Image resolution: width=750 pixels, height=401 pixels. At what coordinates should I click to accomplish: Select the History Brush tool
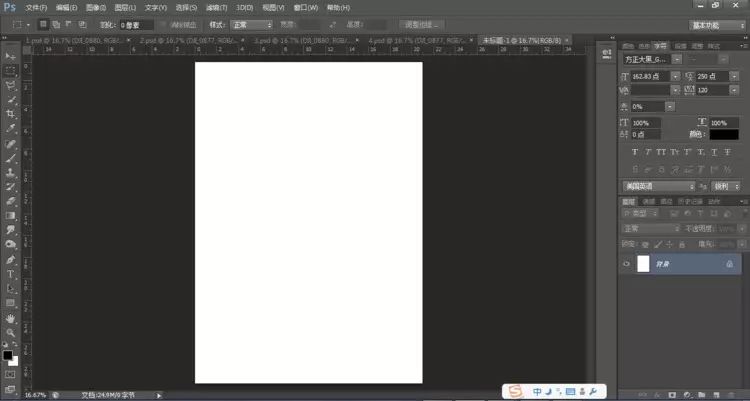pos(10,187)
